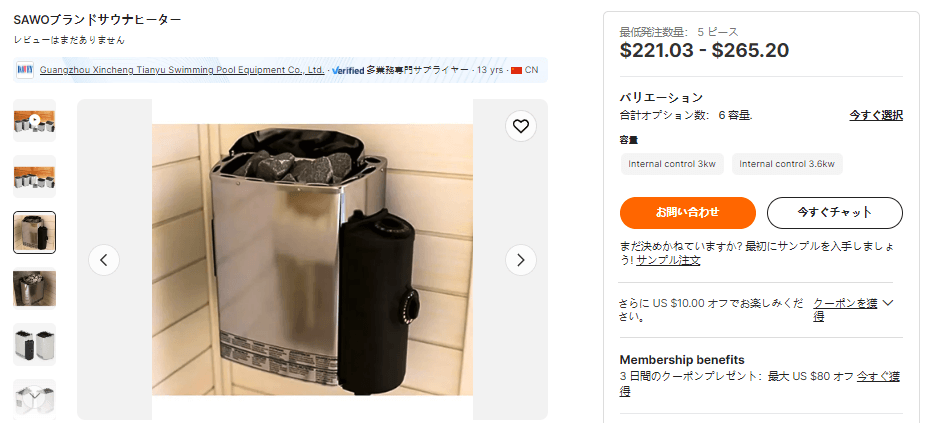Add product to favorites with heart icon

point(520,126)
